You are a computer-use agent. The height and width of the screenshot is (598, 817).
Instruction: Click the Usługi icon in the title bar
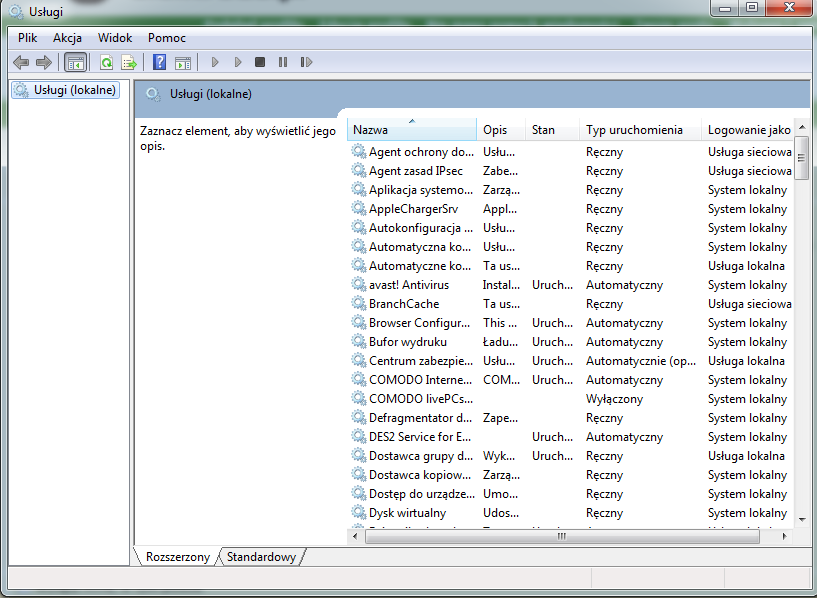(16, 11)
